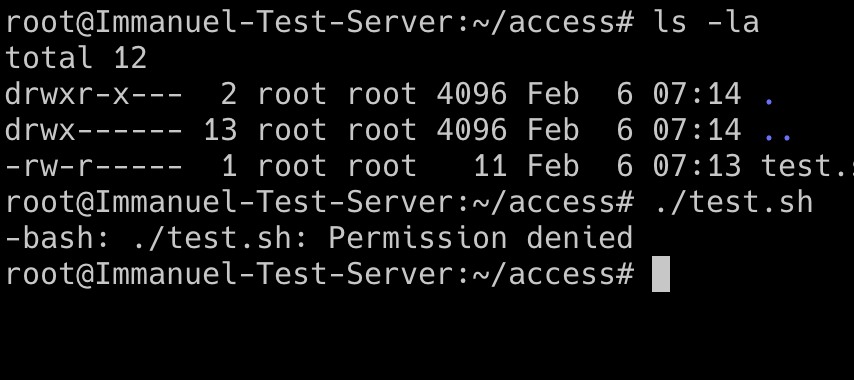Click the block cursor at the last prompt
This screenshot has width=854, height=380.
click(661, 274)
